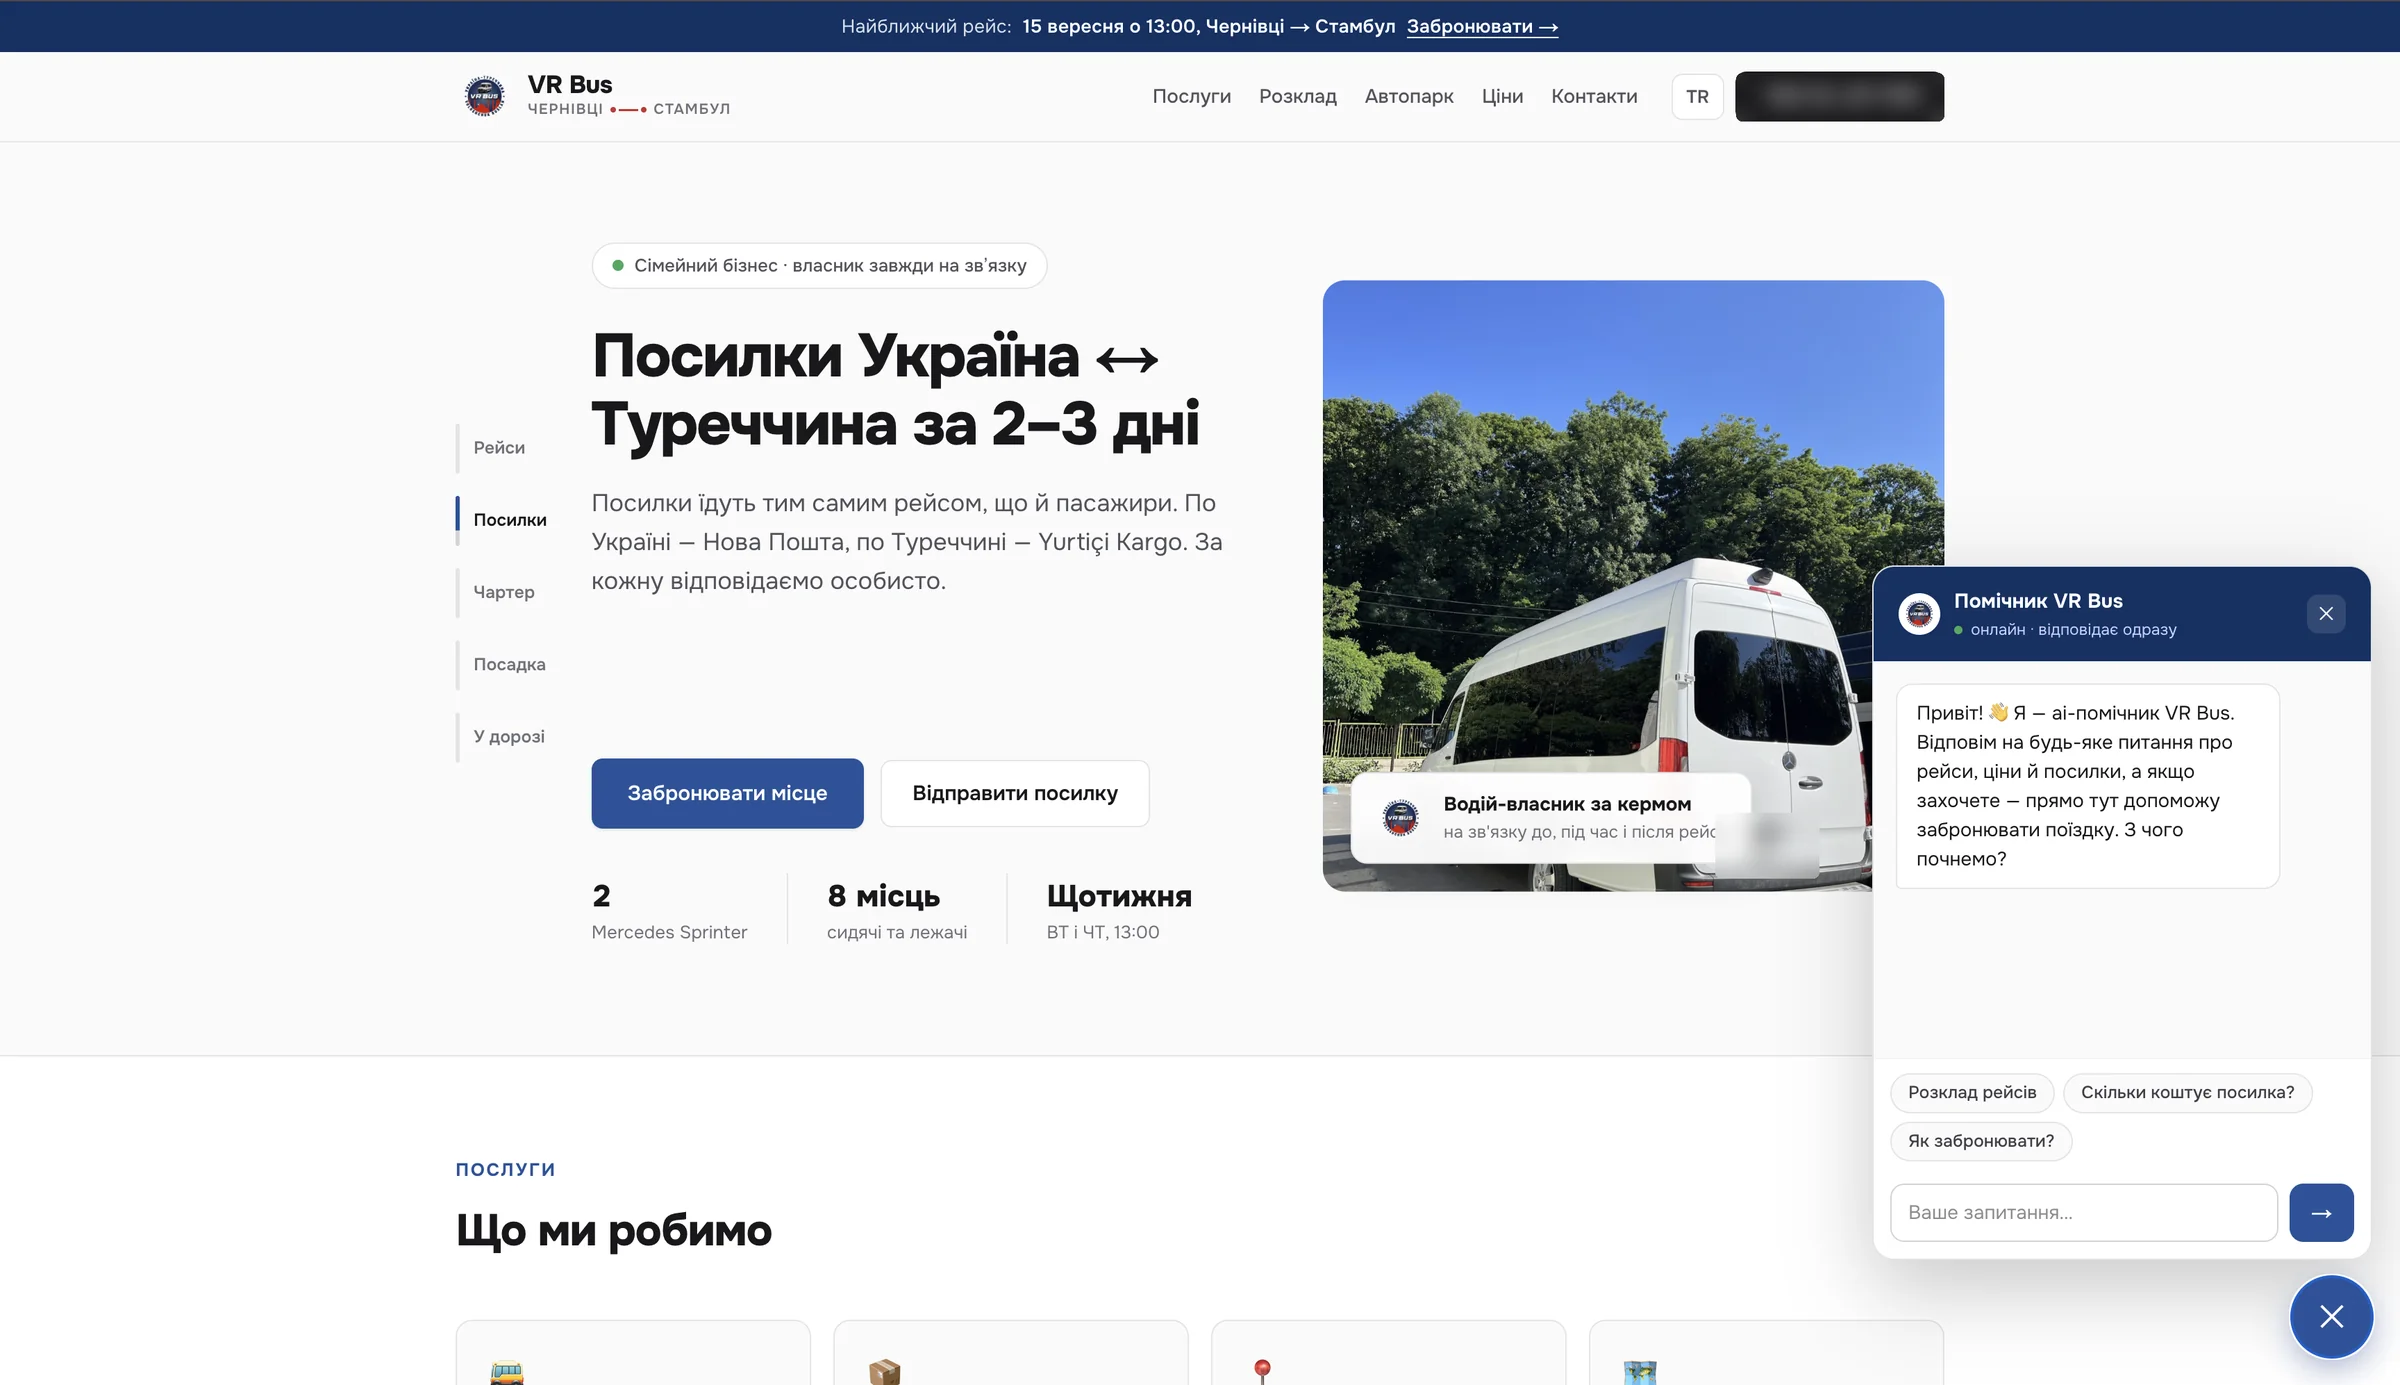The image size is (2400, 1385).
Task: Open the Автопарк nav item
Action: pos(1408,96)
